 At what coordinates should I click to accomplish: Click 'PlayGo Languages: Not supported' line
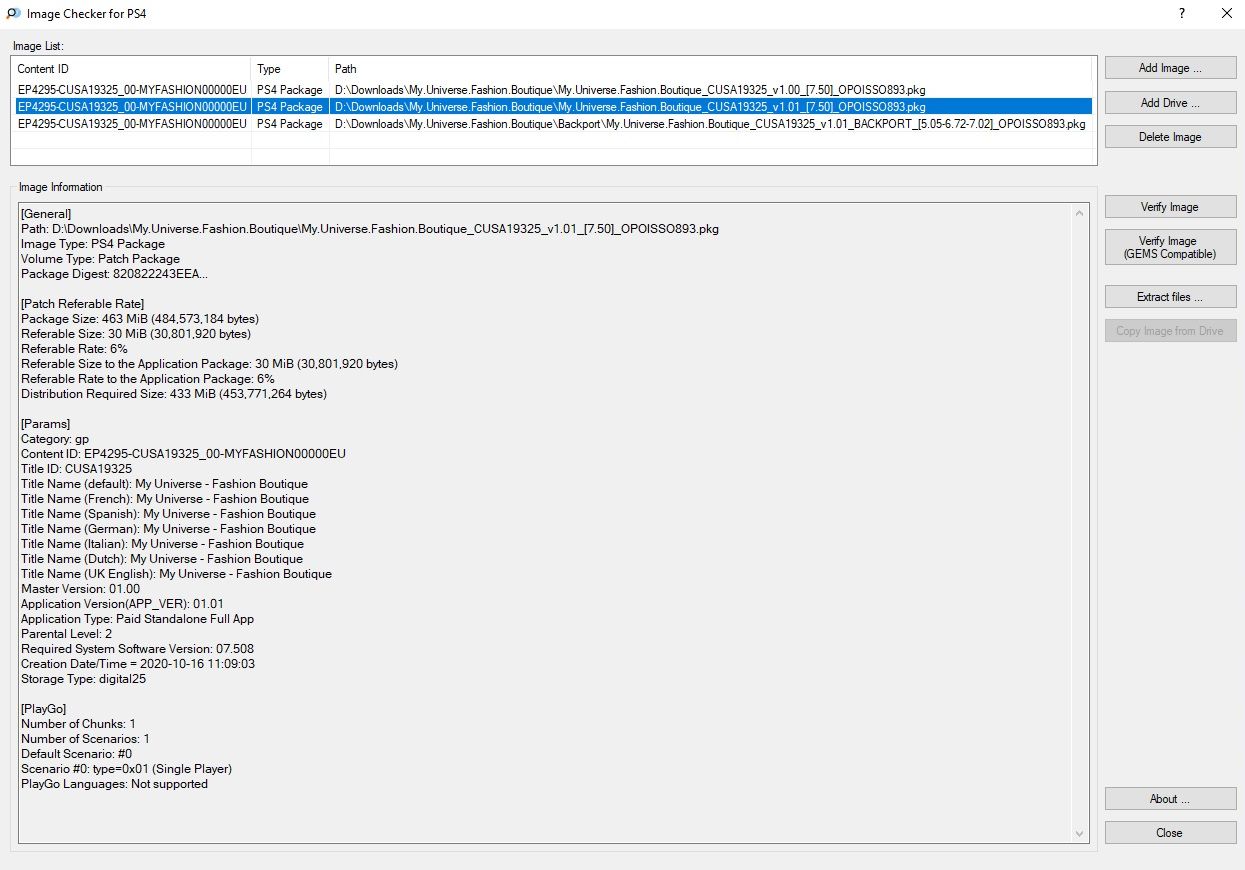[115, 784]
